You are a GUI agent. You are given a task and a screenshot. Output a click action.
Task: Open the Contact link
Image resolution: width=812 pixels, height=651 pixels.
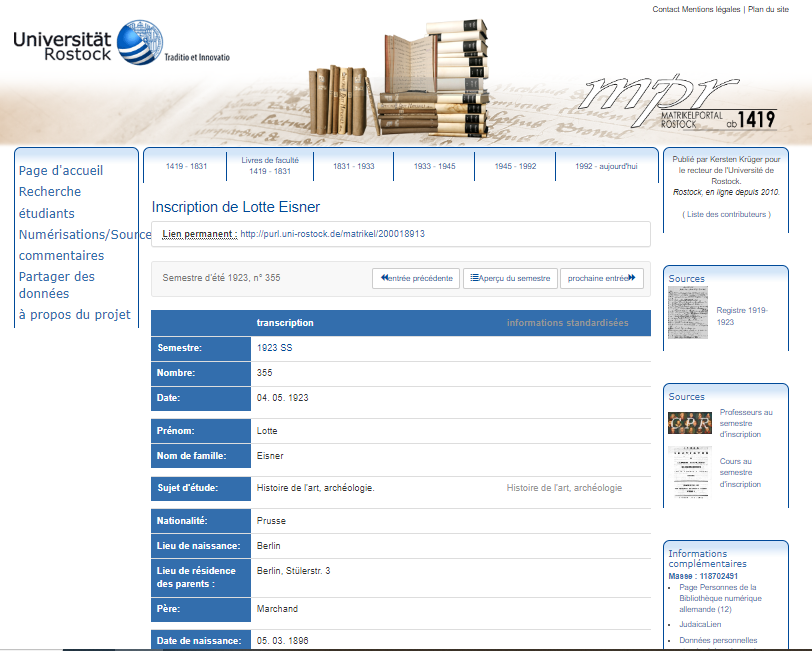[x=665, y=9]
